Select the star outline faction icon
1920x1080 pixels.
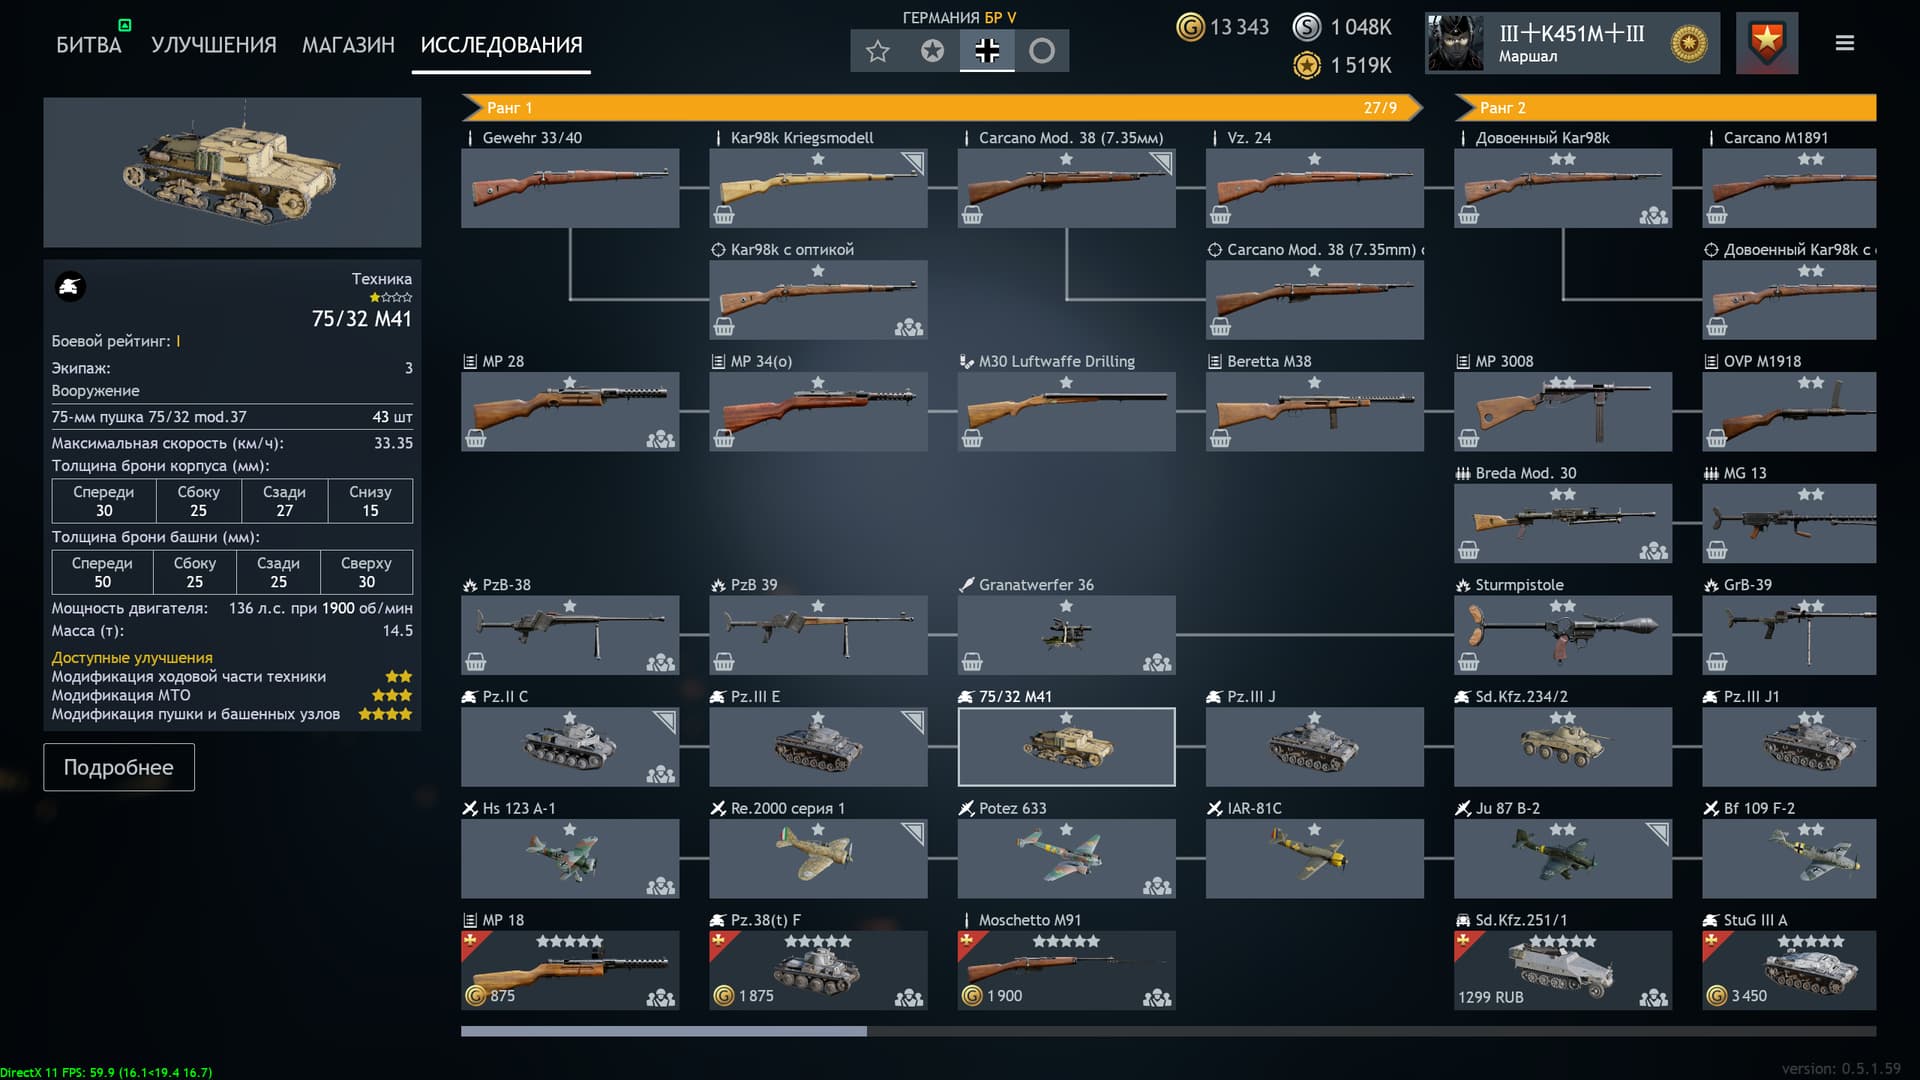878,51
